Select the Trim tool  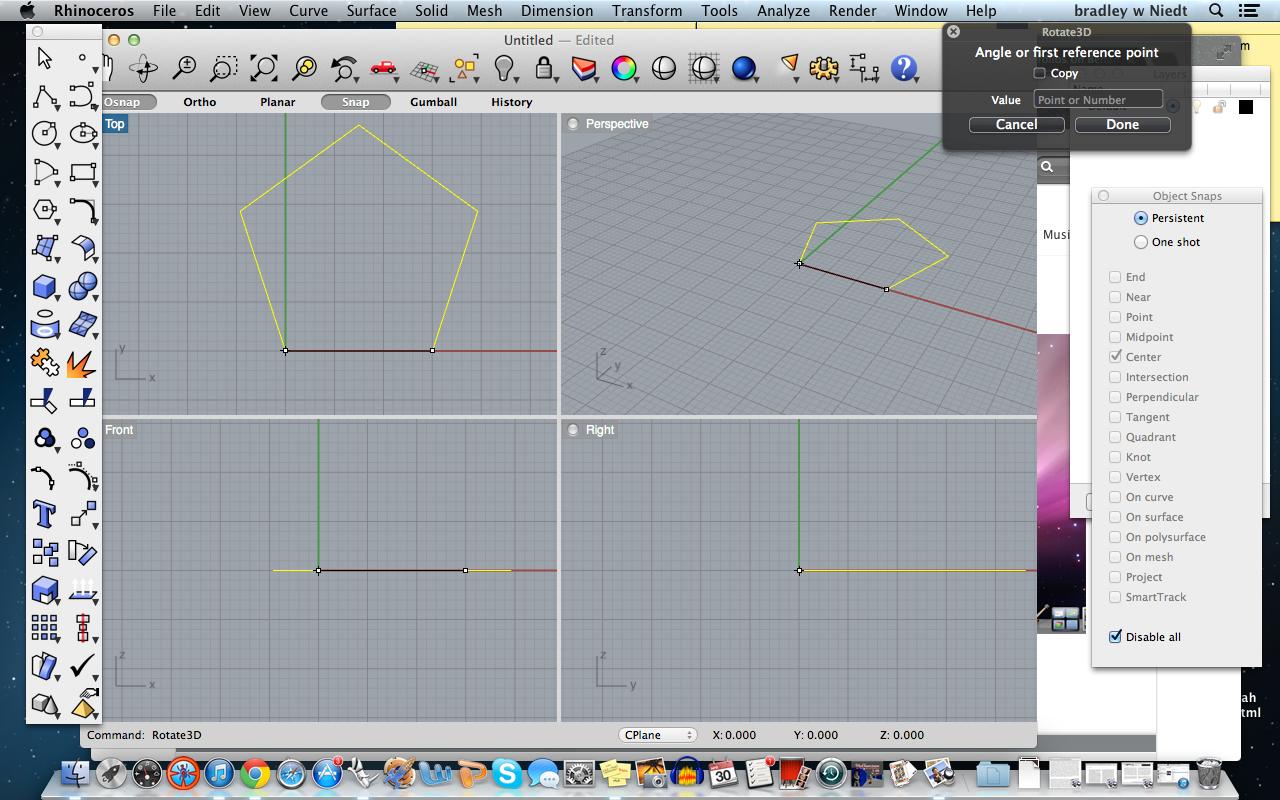(44, 400)
